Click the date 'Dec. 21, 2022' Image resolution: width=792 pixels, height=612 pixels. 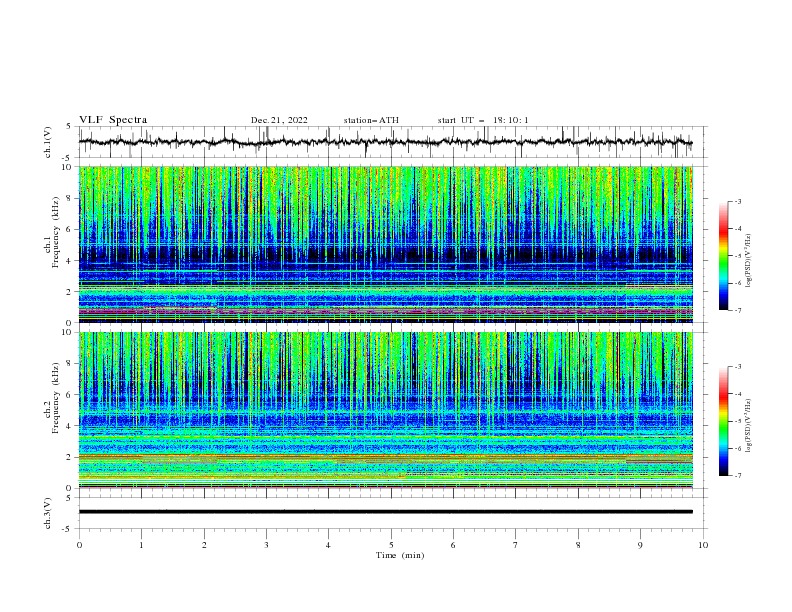tap(279, 120)
